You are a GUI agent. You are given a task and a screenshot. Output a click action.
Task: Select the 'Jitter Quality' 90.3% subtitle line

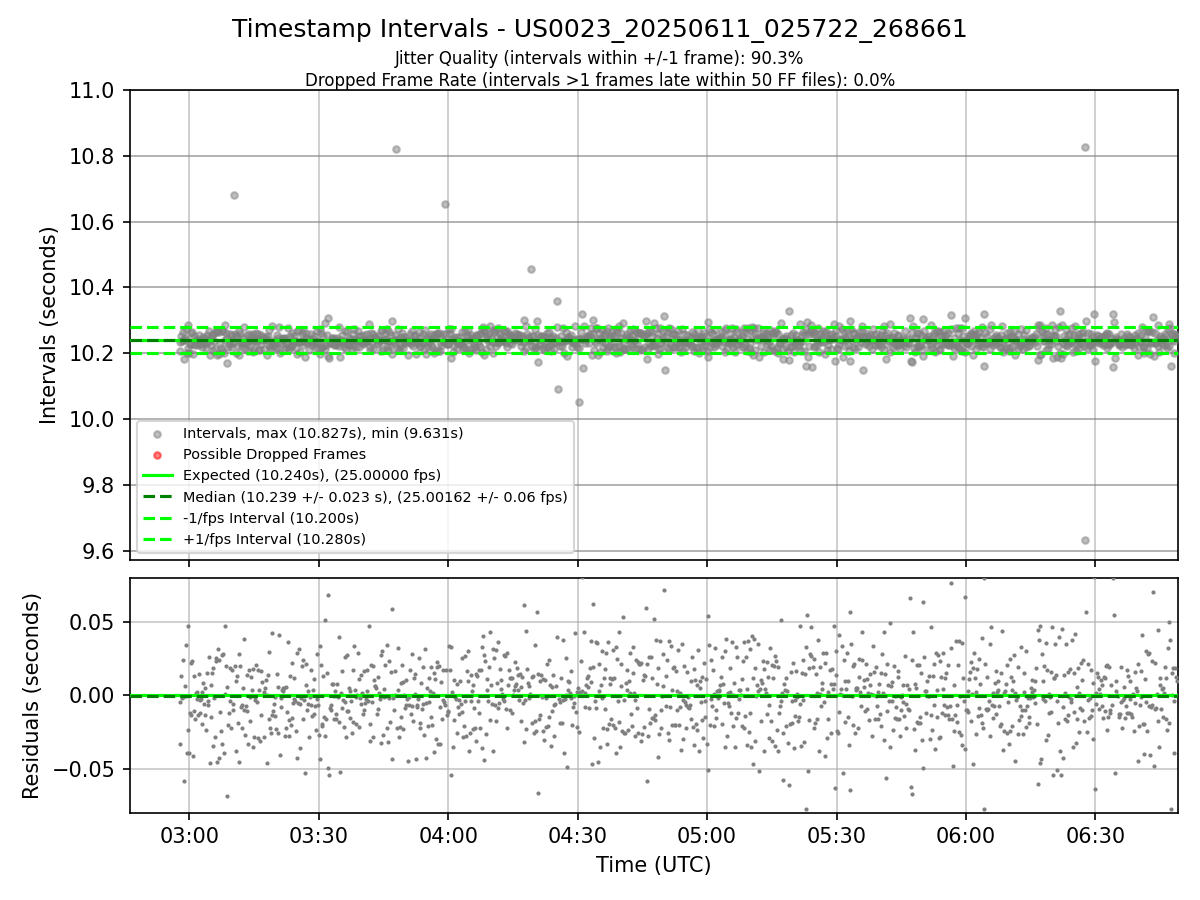599,58
